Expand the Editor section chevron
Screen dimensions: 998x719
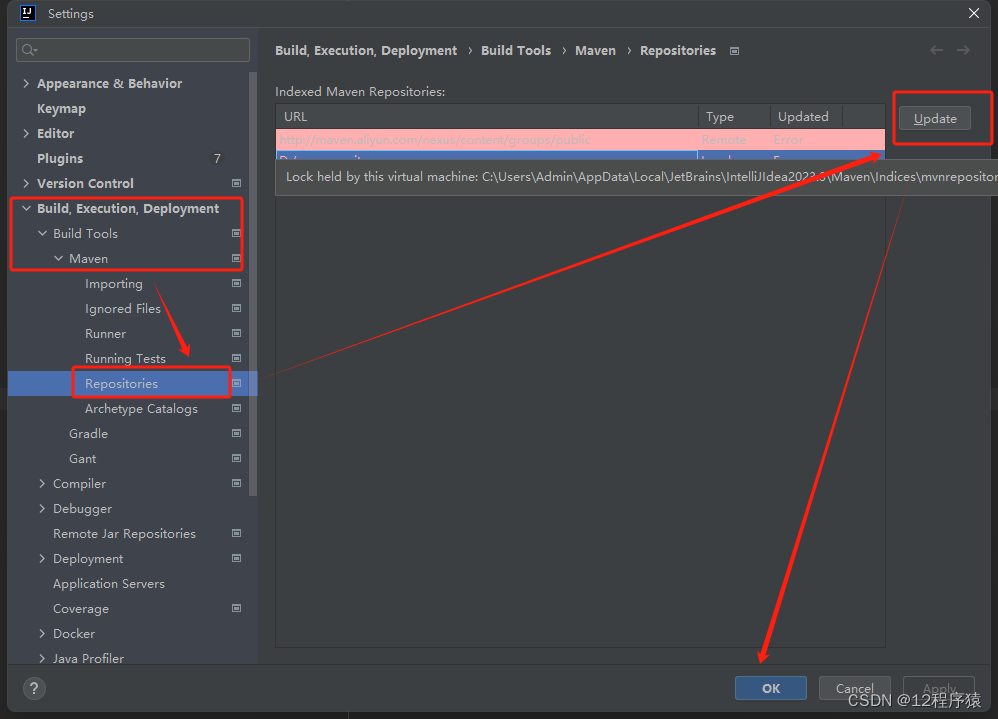click(x=26, y=133)
